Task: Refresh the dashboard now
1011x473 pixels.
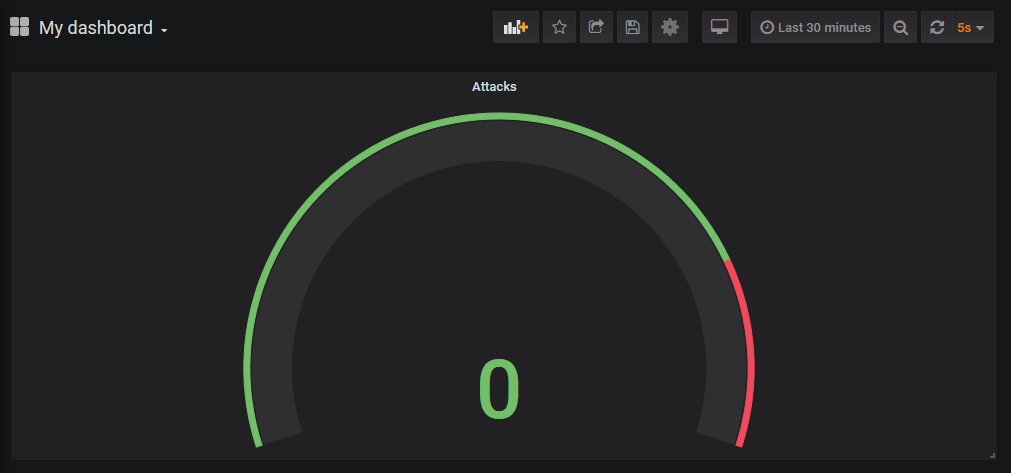Action: click(x=937, y=28)
